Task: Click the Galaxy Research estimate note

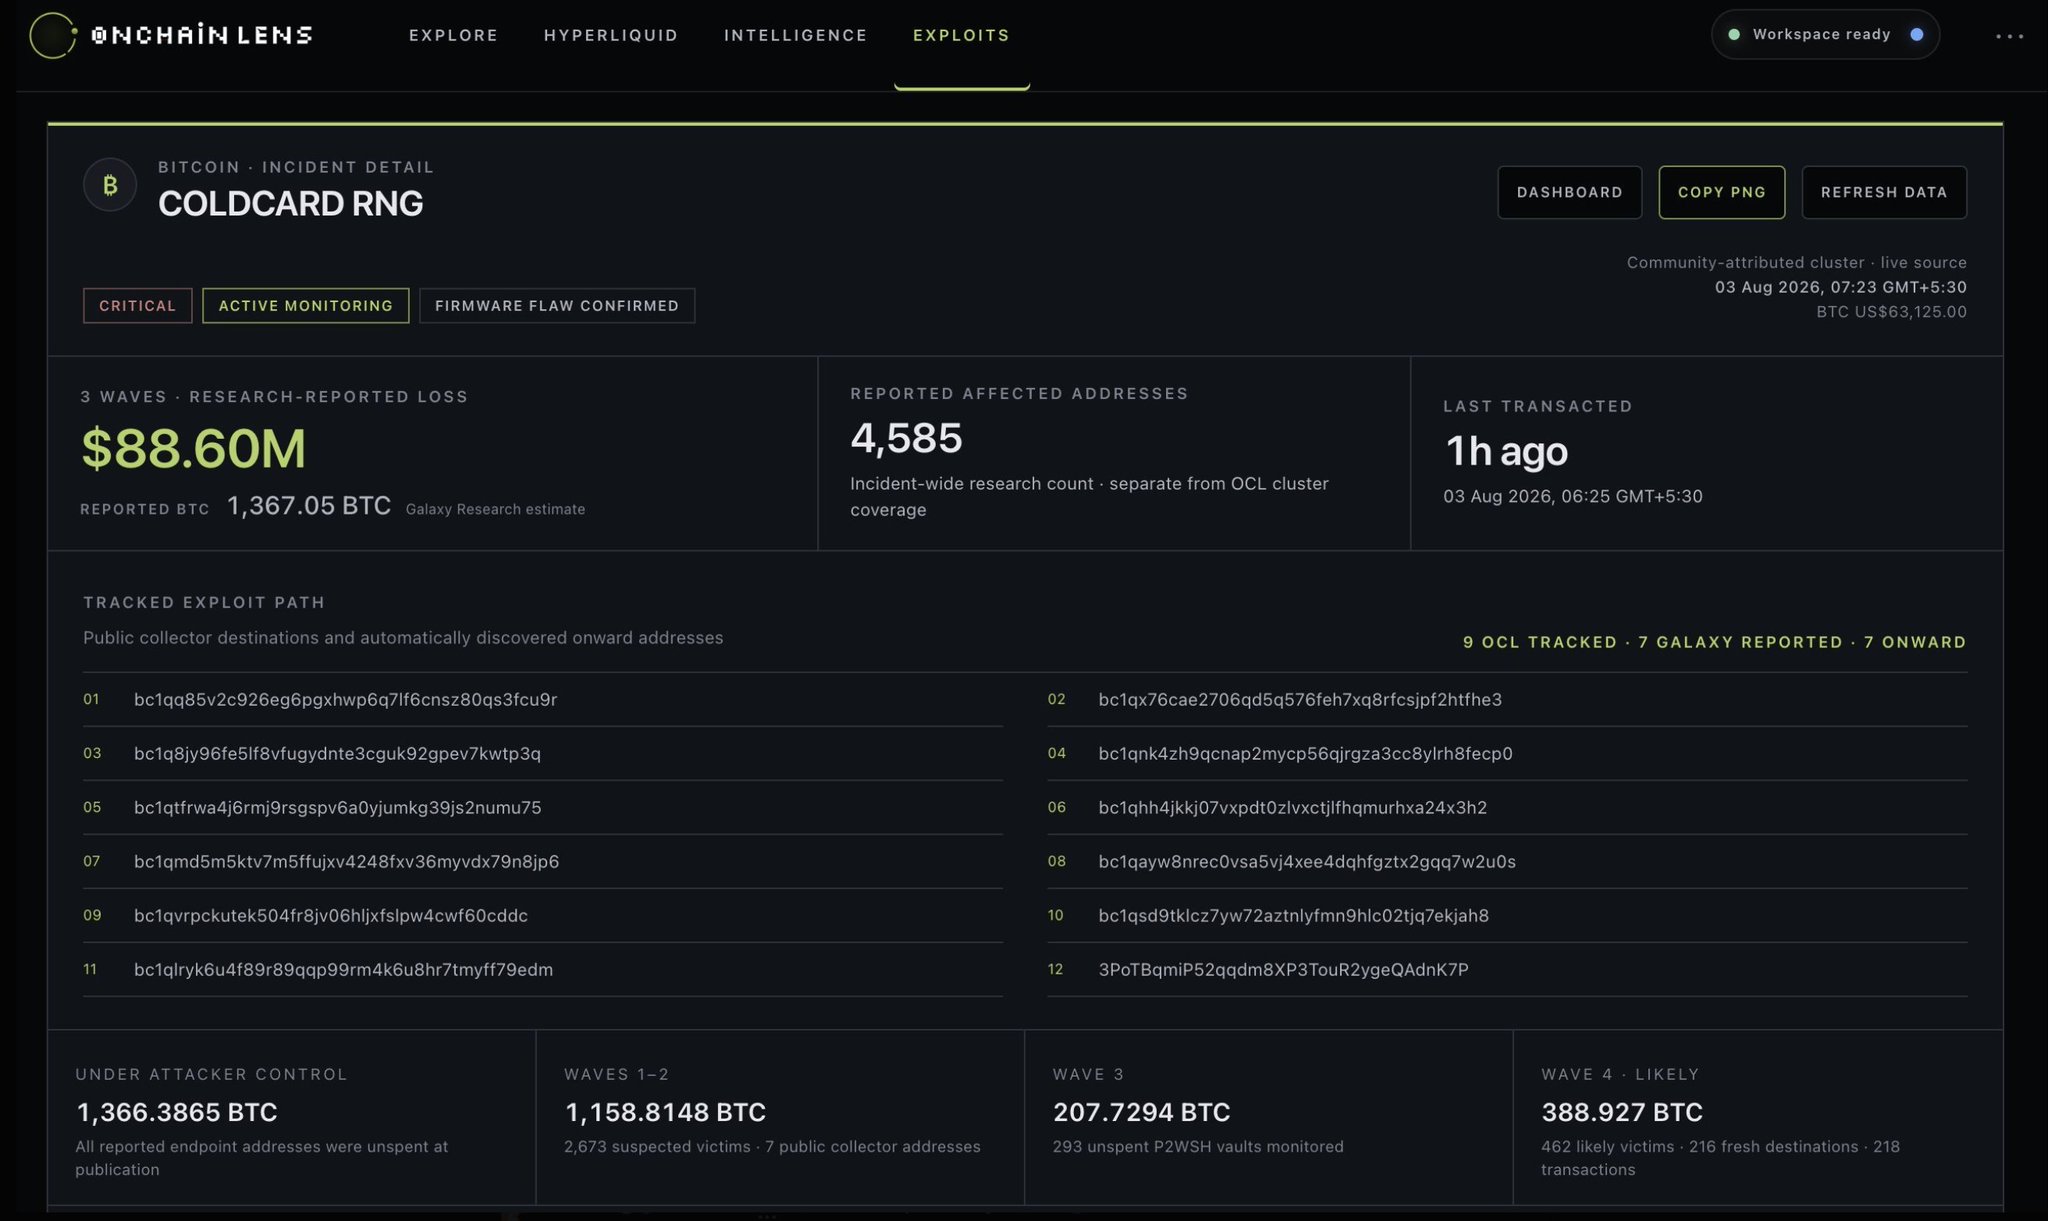Action: pos(496,509)
